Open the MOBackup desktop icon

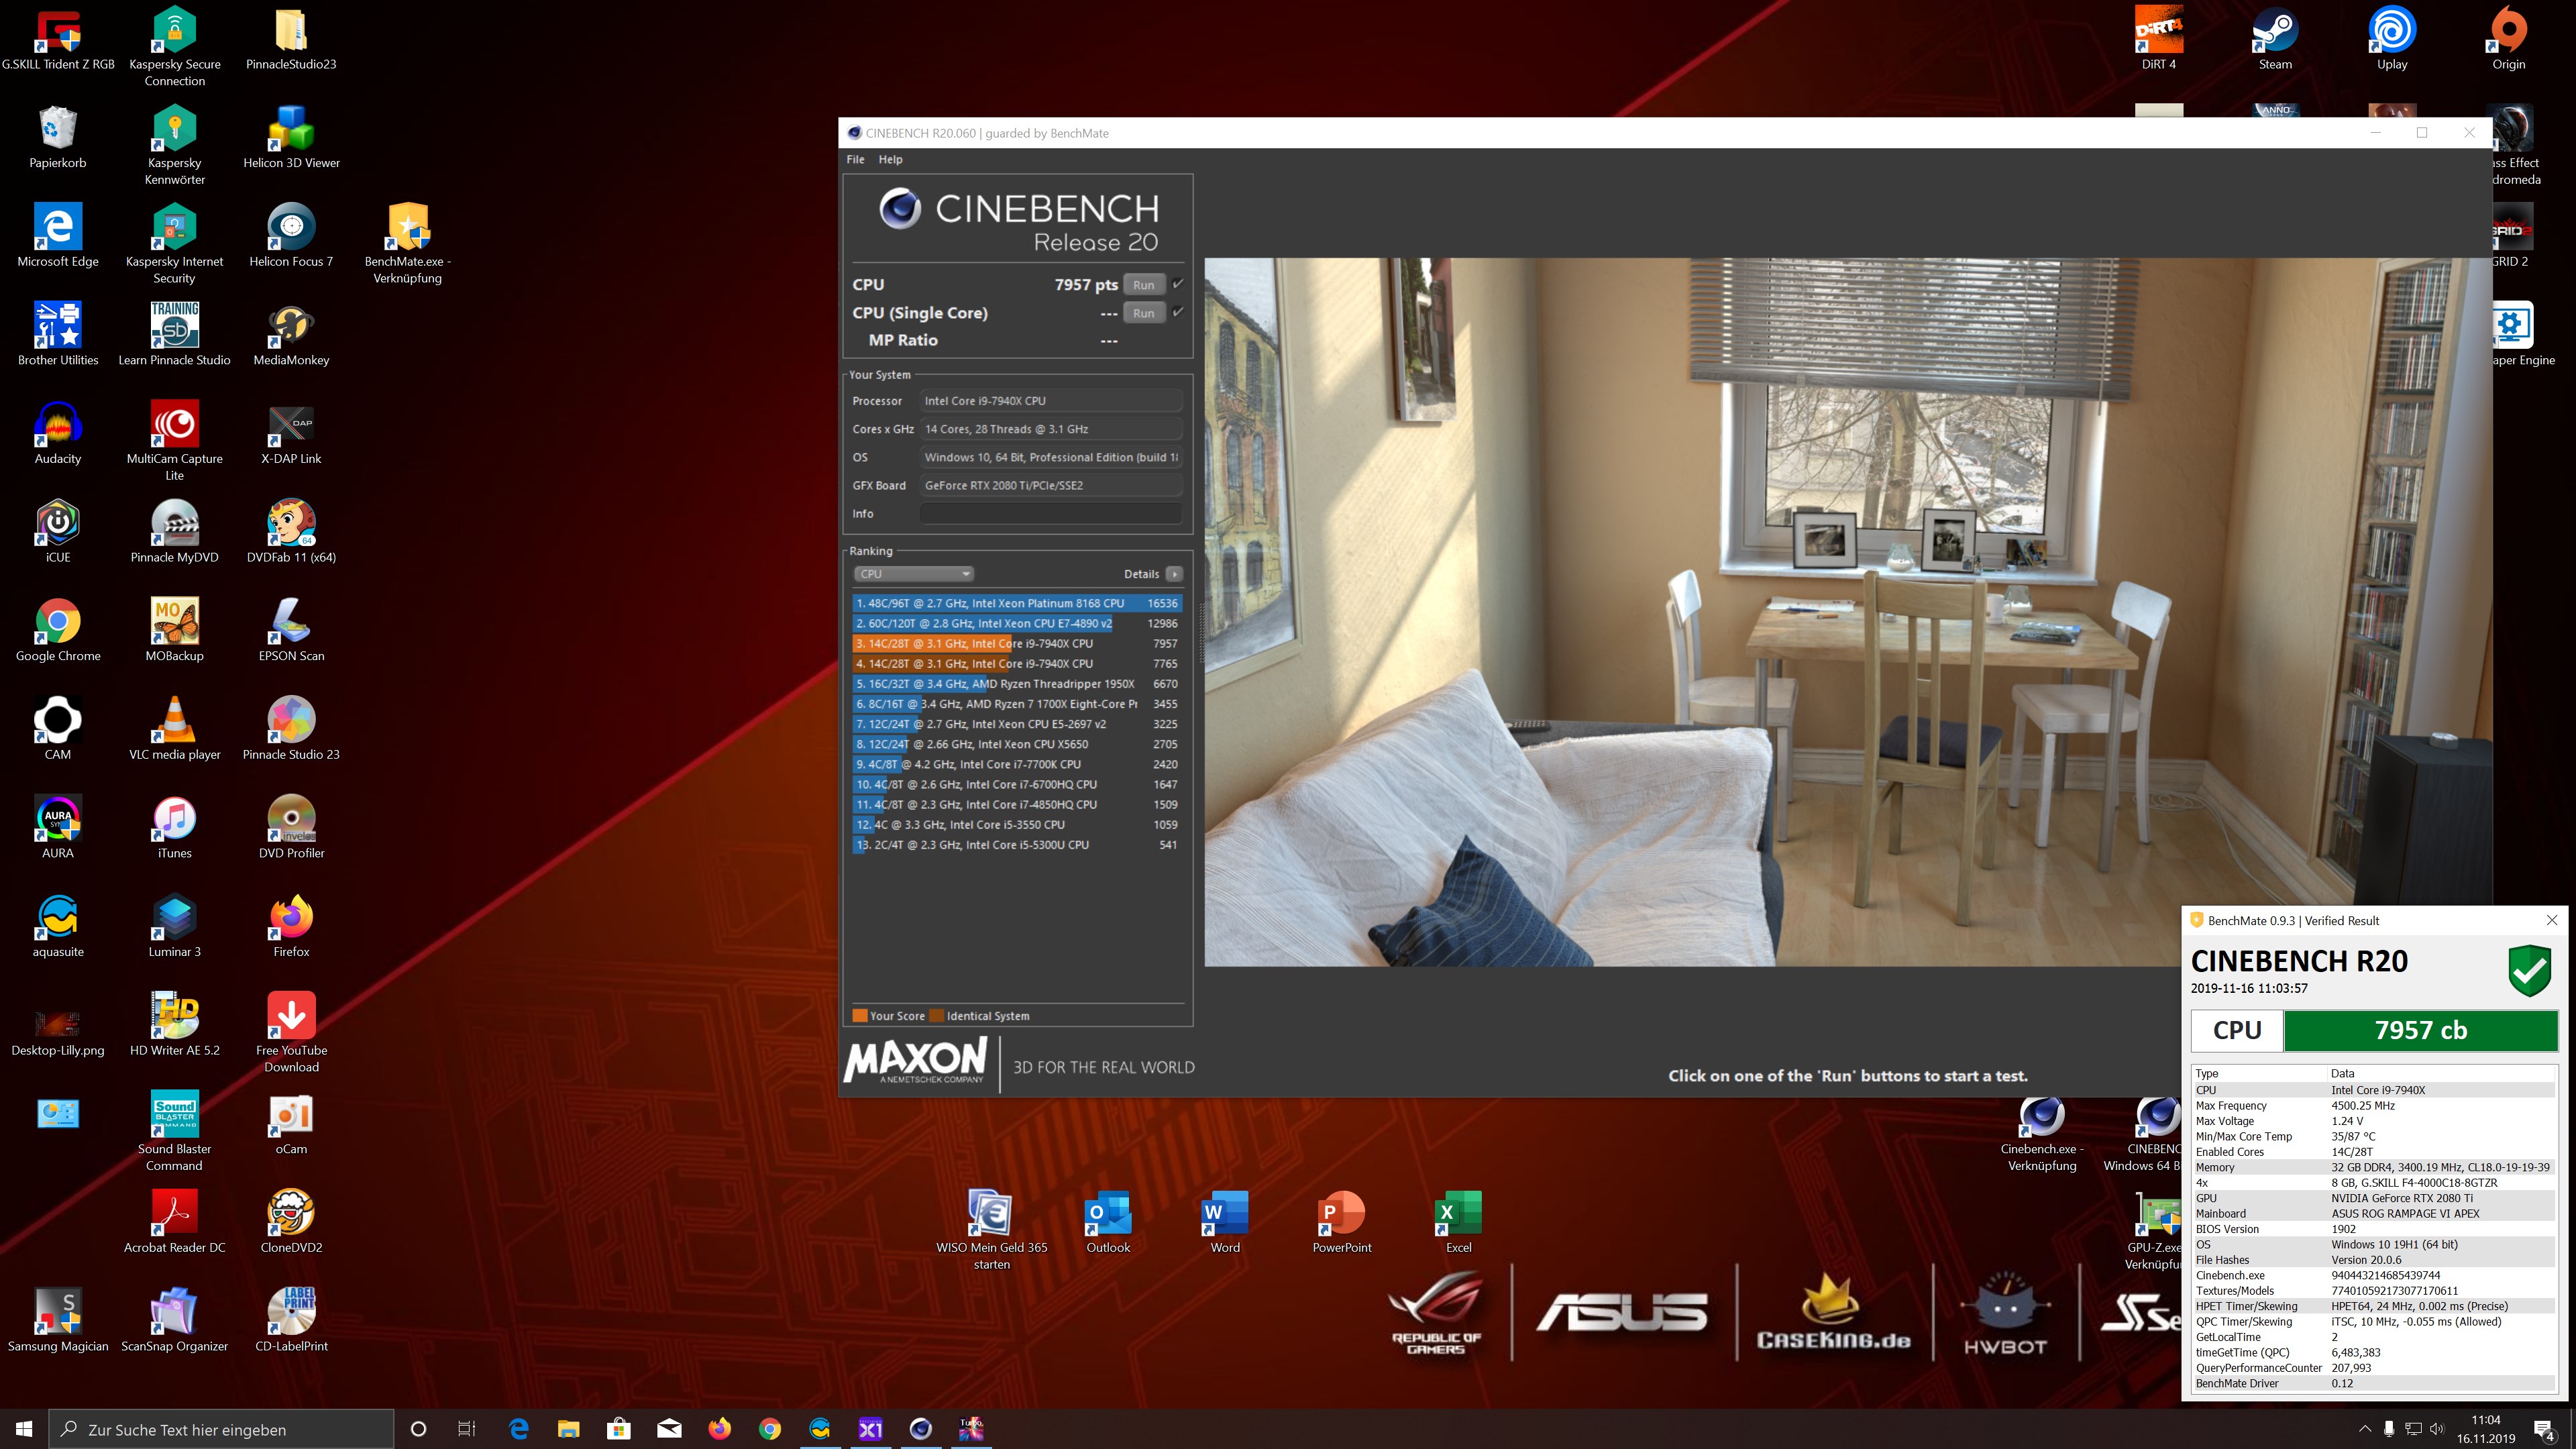(175, 631)
